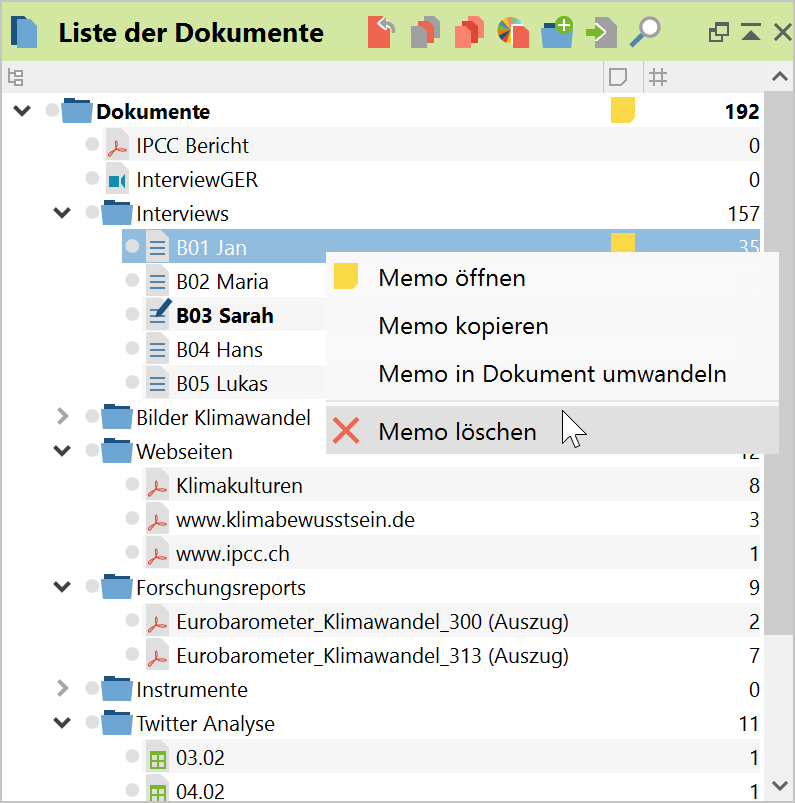Collapse the Interviews folder
Viewport: 795px width, 803px height.
point(62,213)
